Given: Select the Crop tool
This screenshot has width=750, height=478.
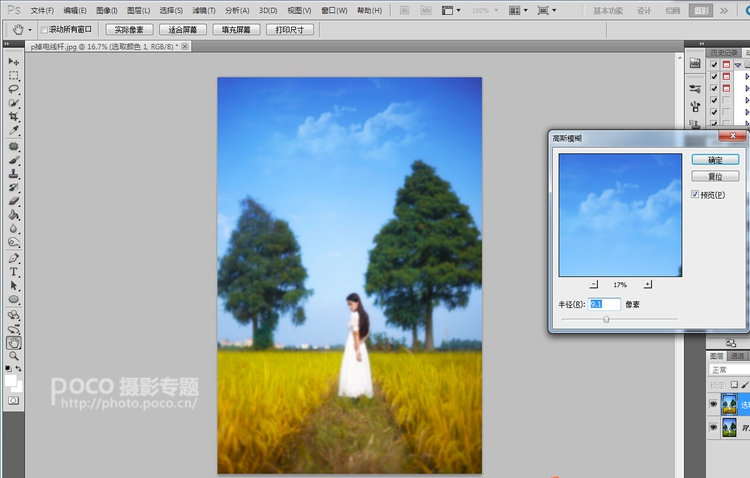Looking at the screenshot, I should pos(13,117).
